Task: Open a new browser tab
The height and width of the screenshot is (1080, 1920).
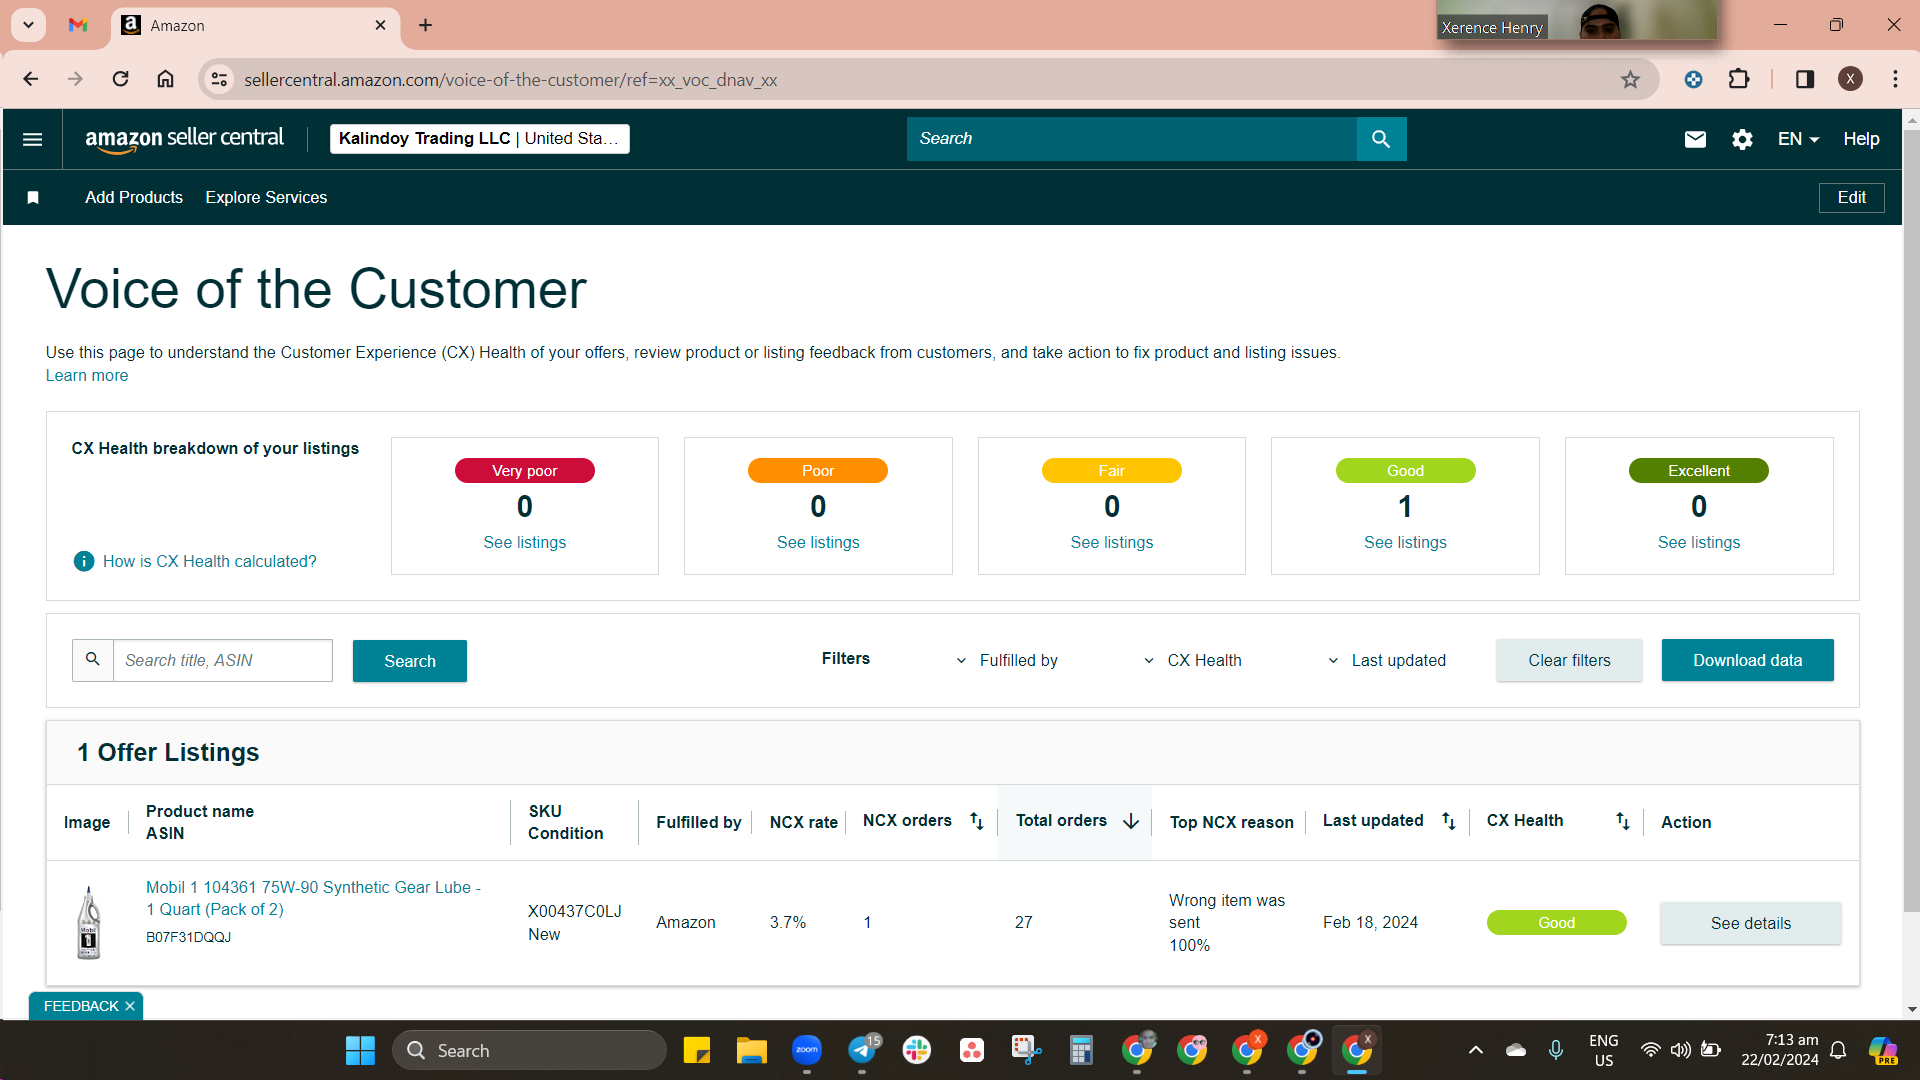Action: pos(426,25)
